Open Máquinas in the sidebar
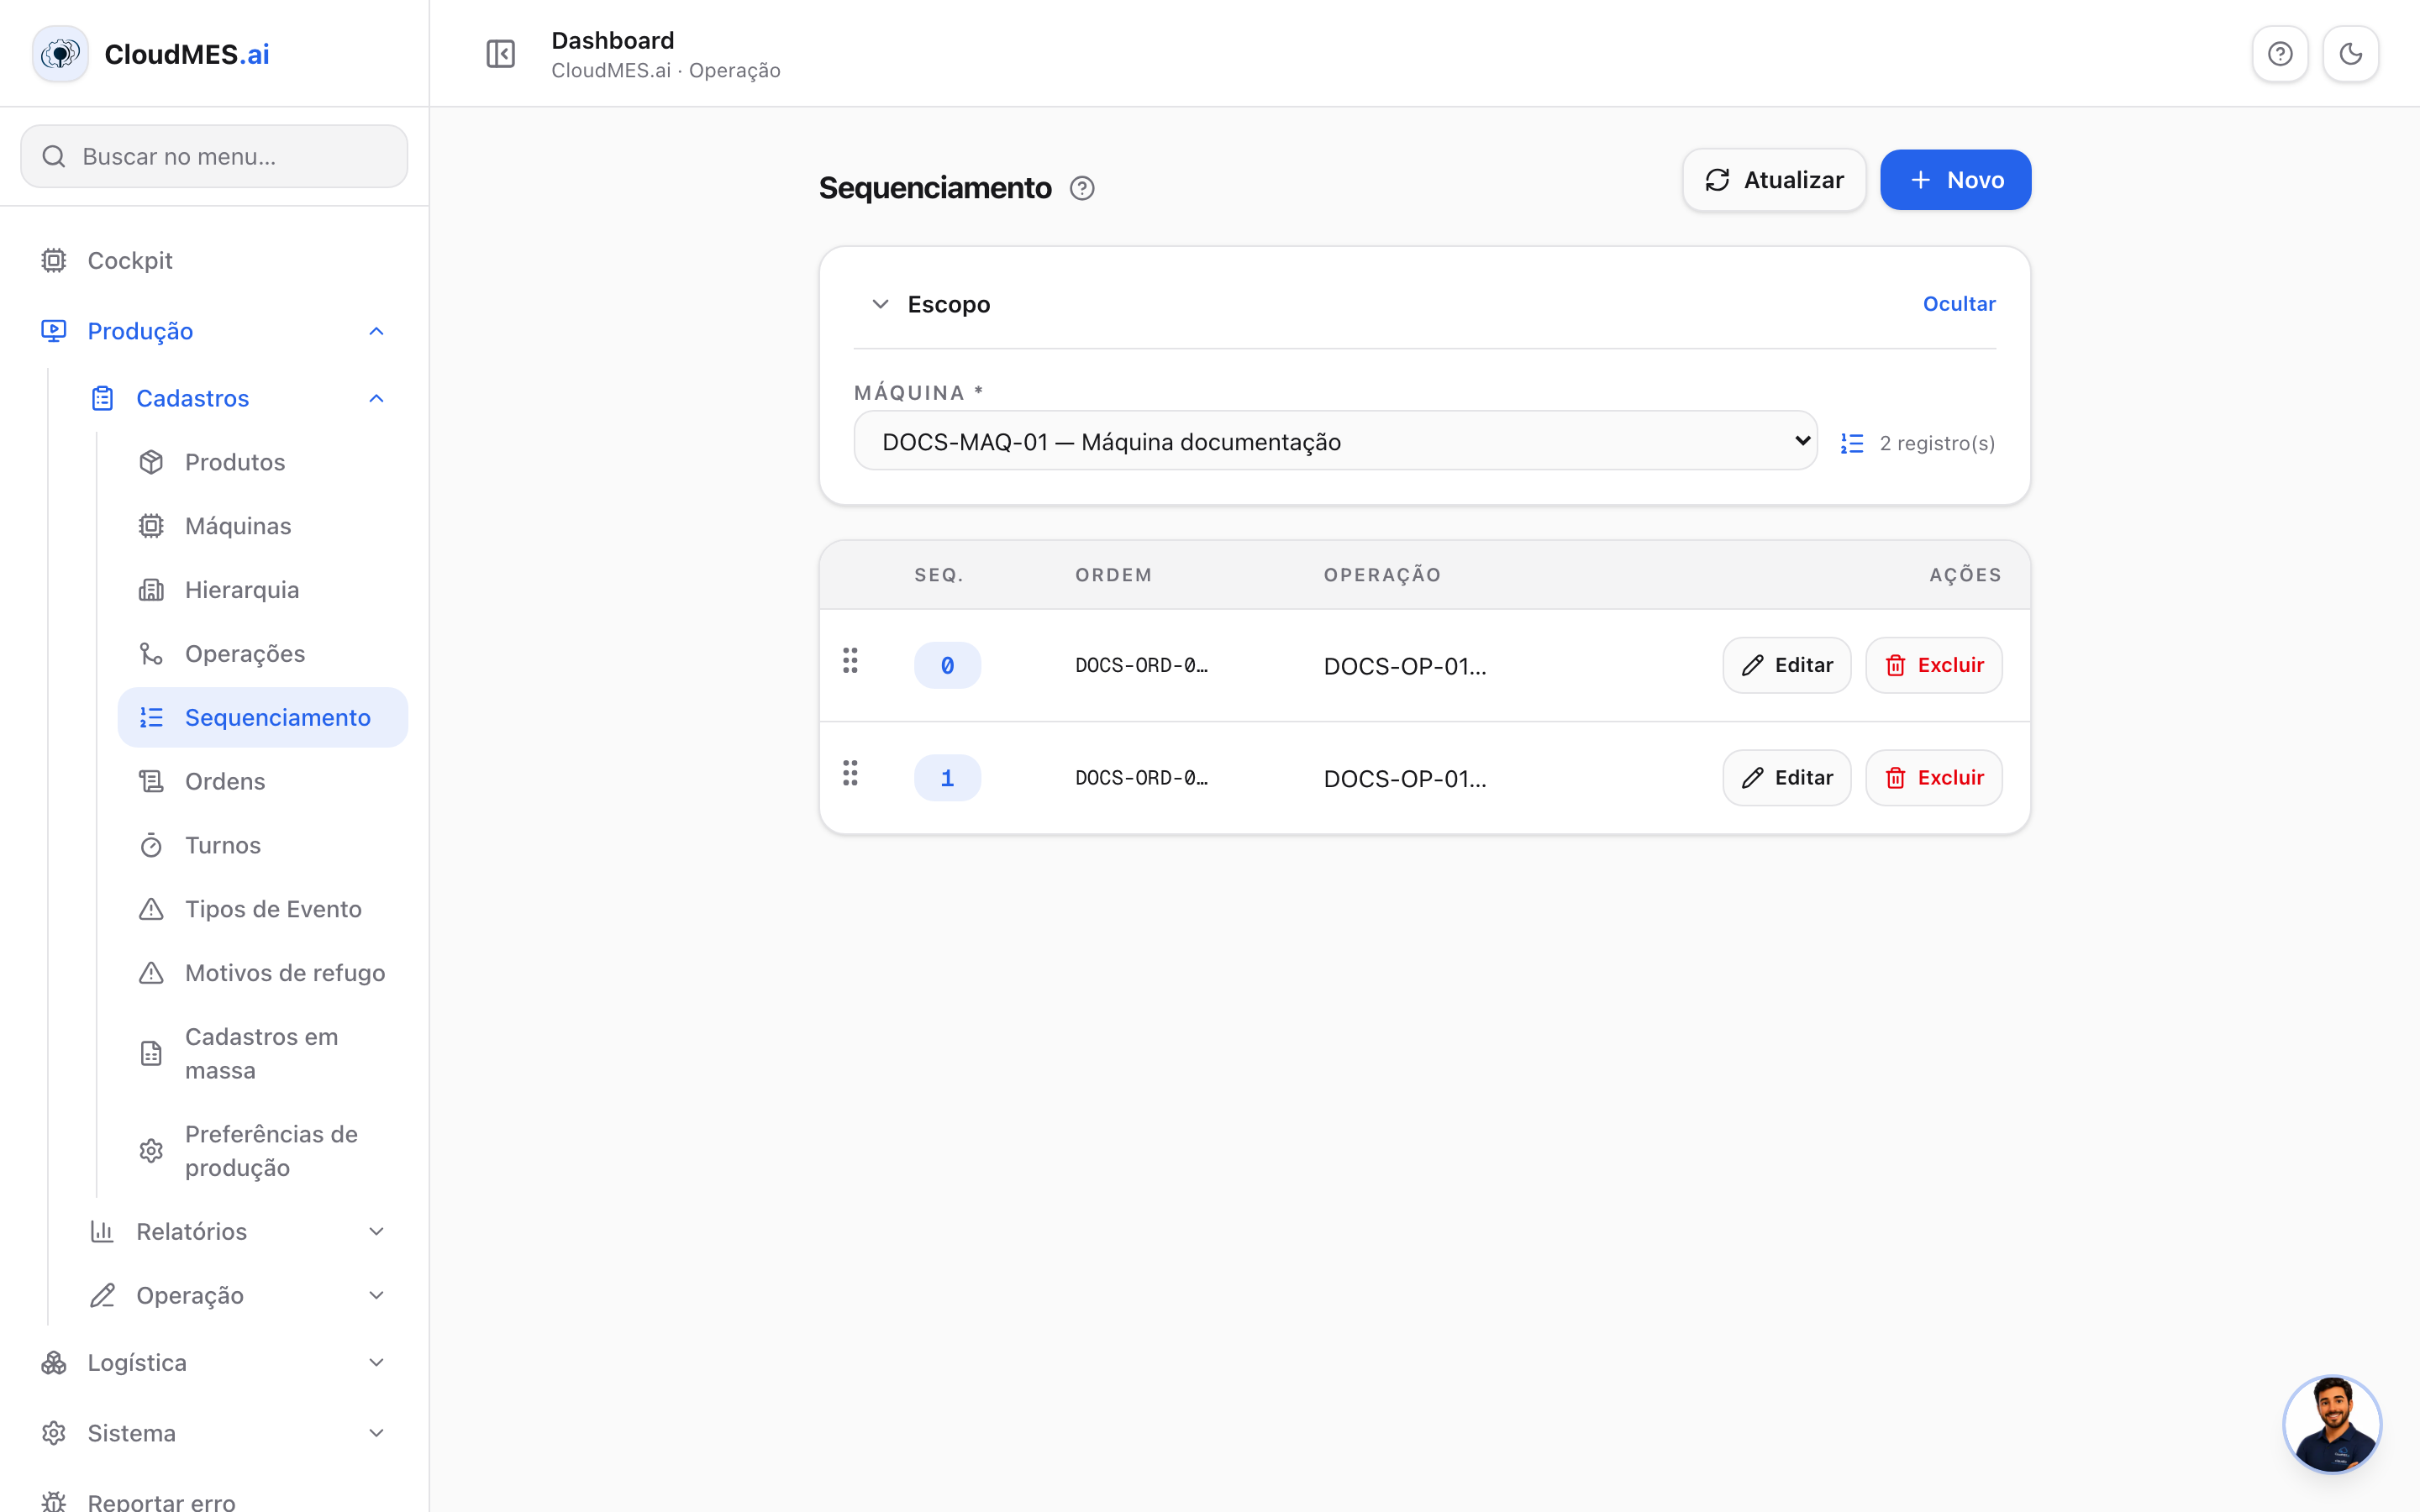The height and width of the screenshot is (1512, 2420). (x=263, y=526)
